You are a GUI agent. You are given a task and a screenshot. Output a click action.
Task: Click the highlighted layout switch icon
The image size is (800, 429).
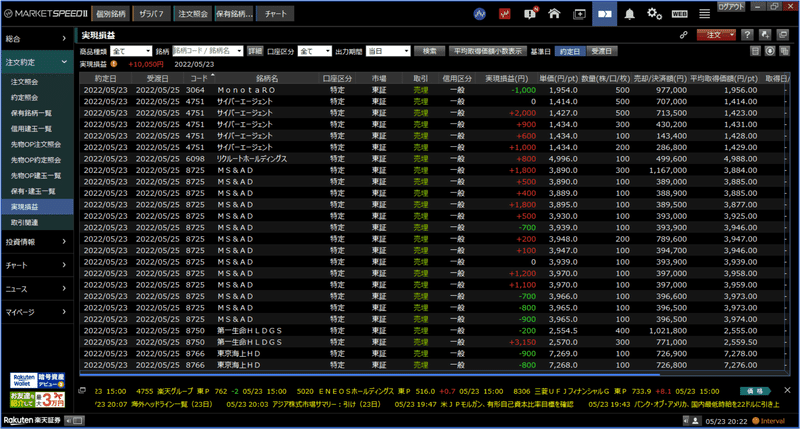[x=605, y=14]
